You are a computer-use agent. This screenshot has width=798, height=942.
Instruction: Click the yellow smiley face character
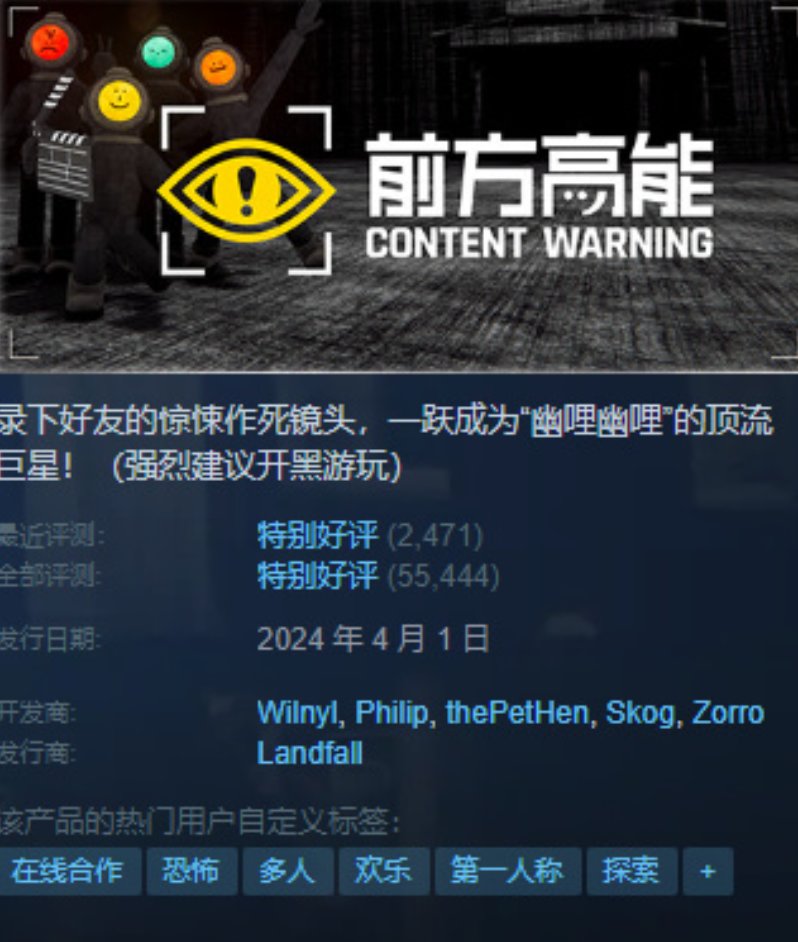119,100
